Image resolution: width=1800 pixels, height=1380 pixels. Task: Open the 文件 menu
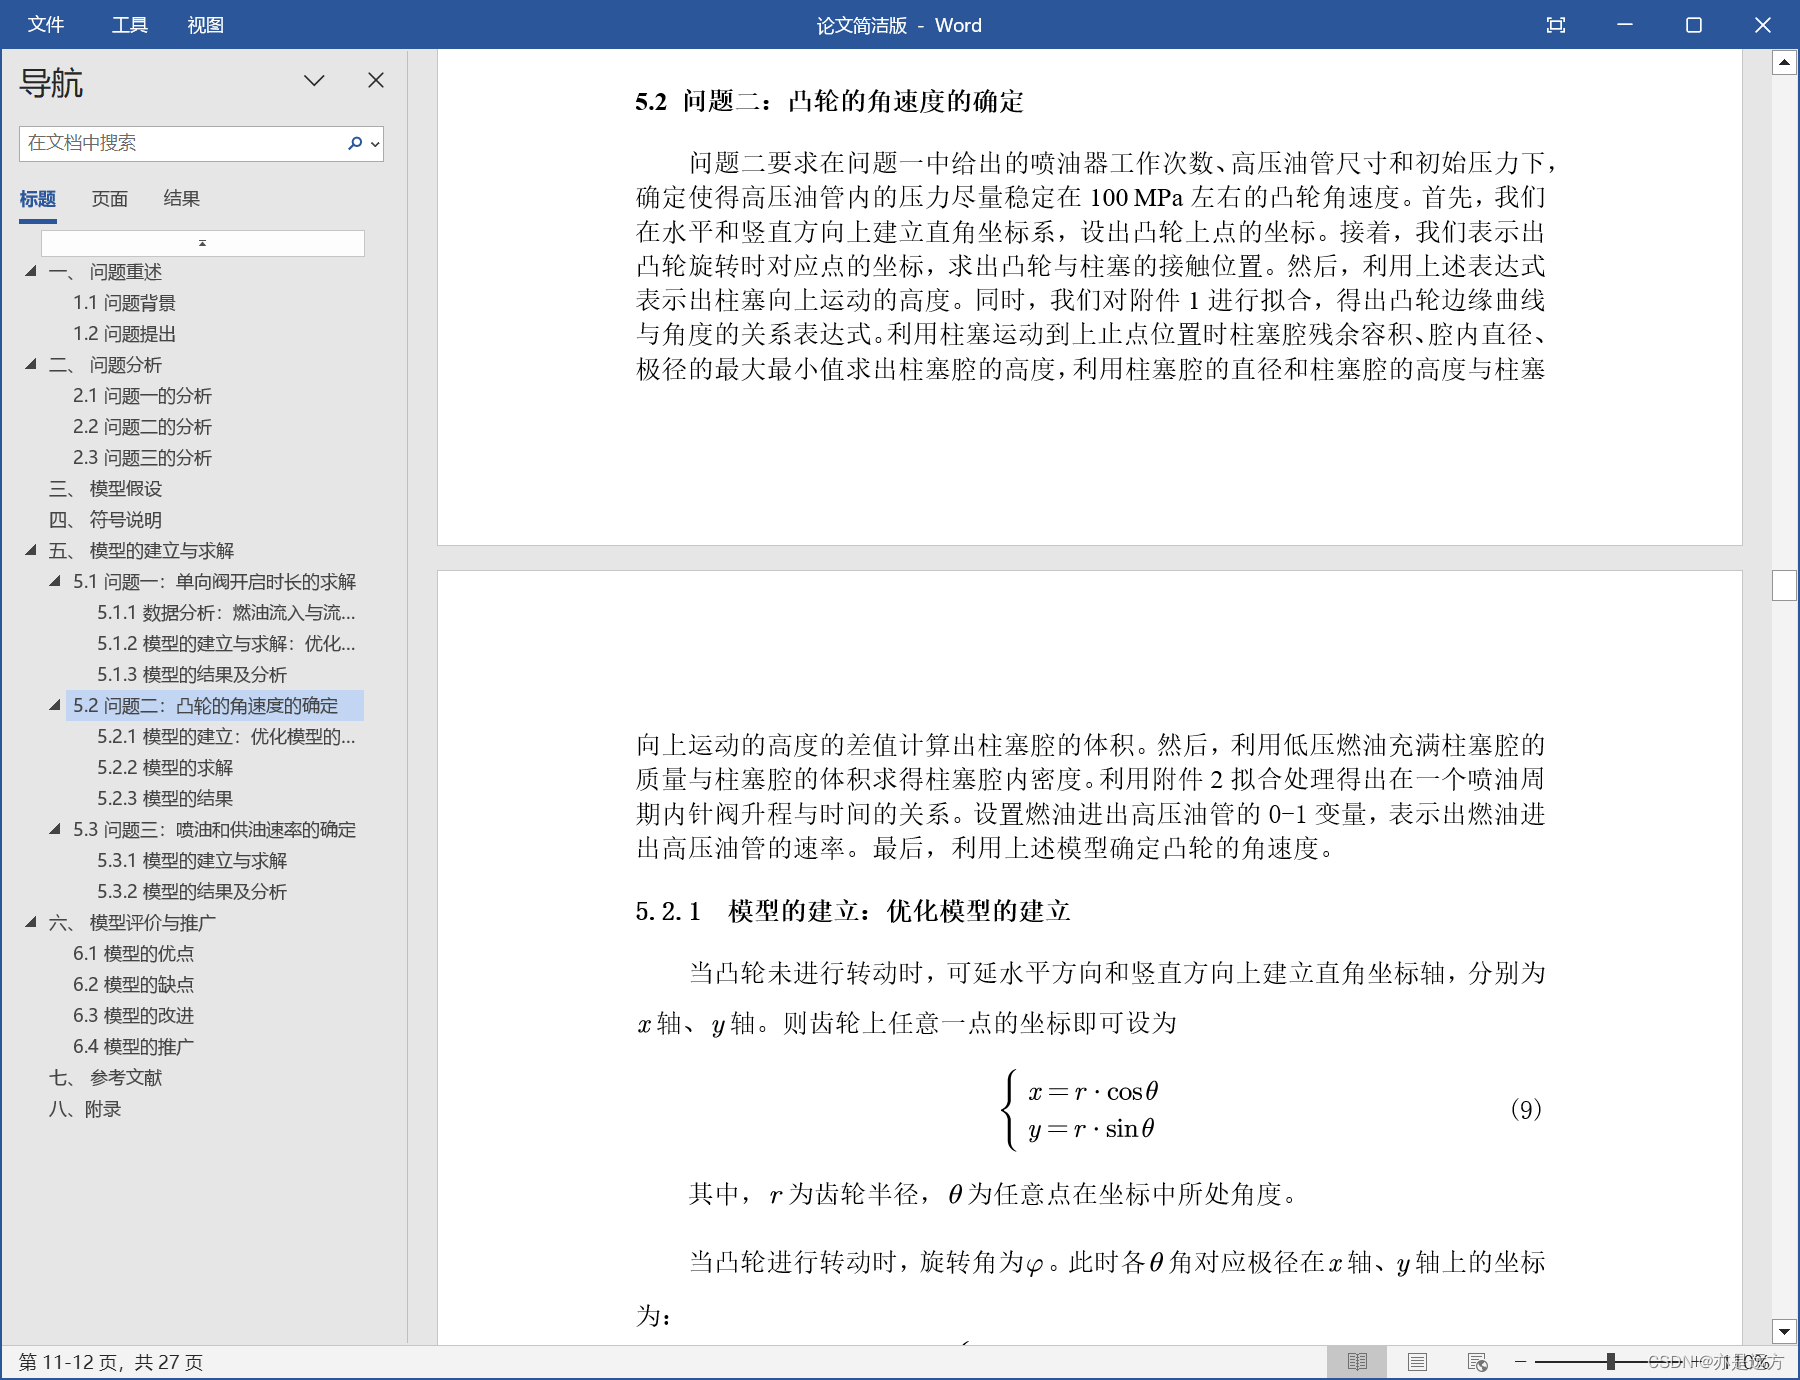coord(45,25)
